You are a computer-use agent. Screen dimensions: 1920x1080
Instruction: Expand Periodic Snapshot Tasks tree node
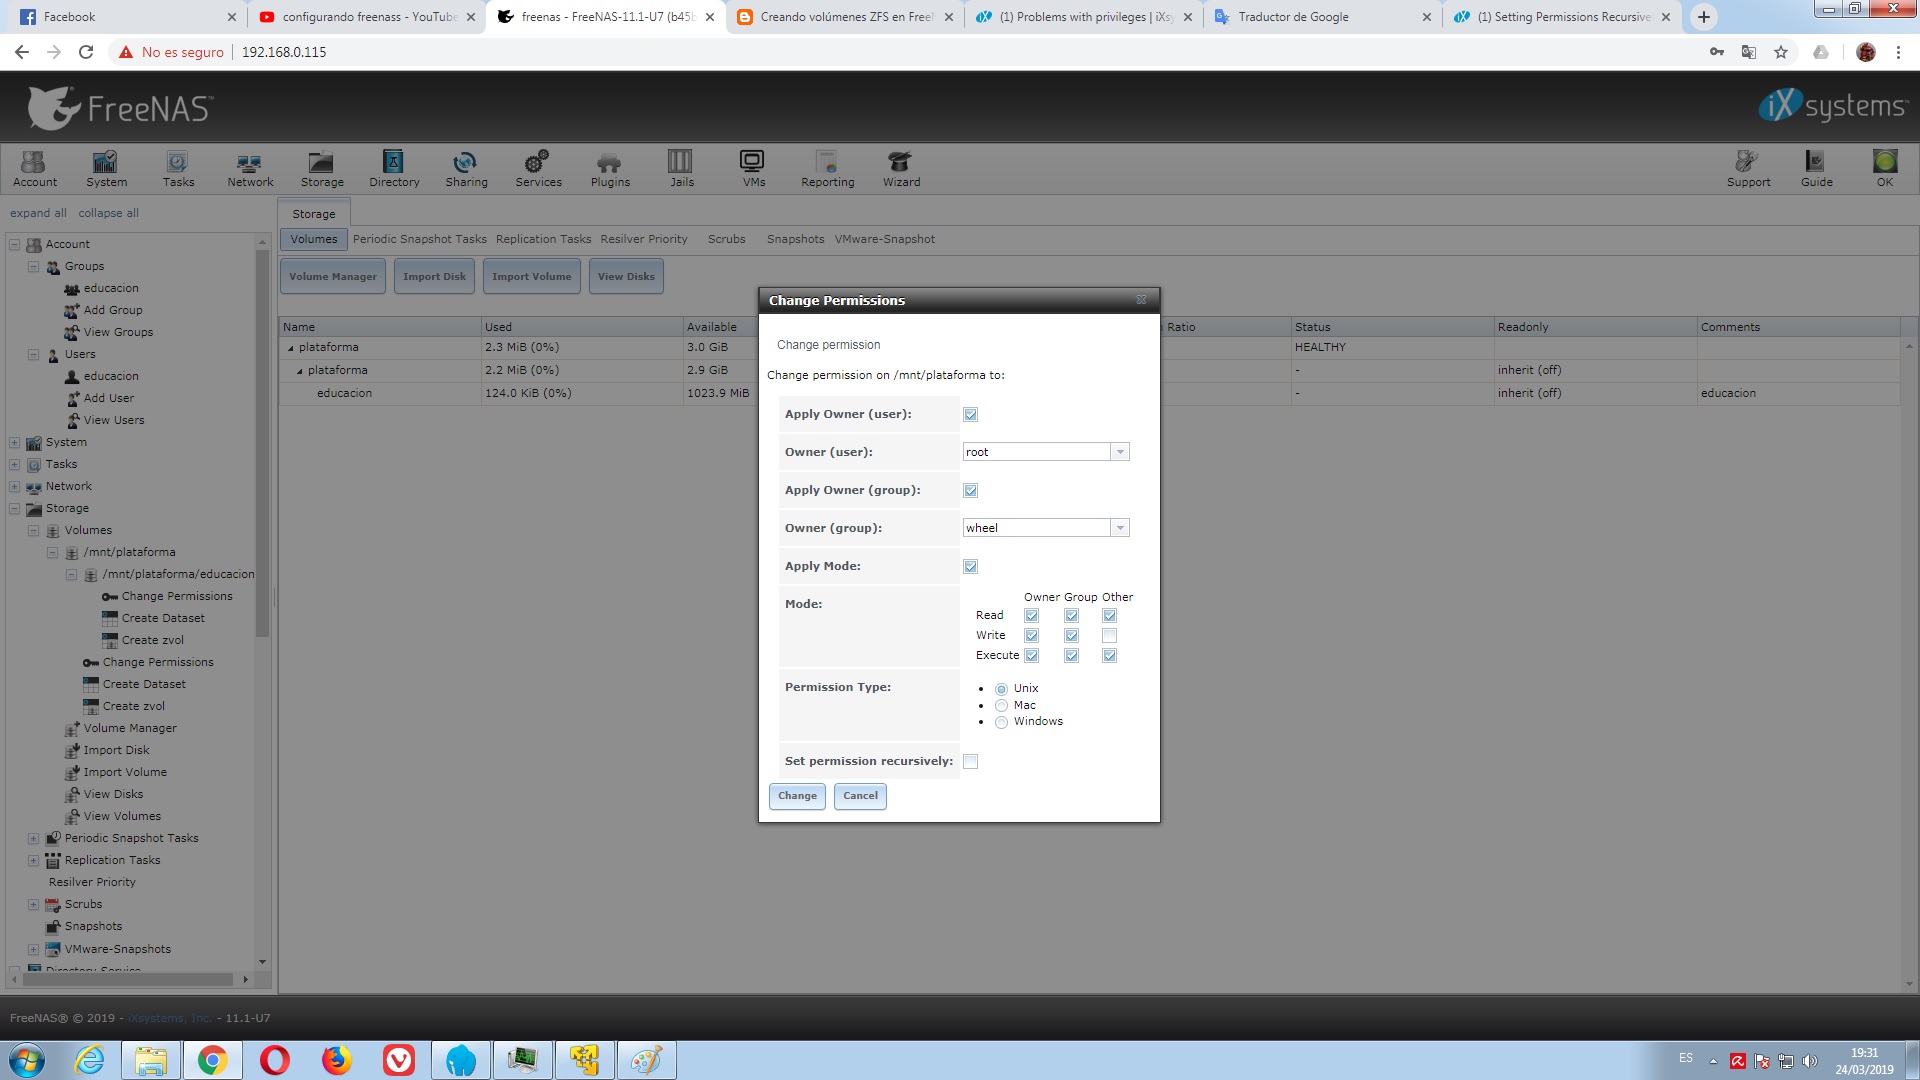click(33, 838)
